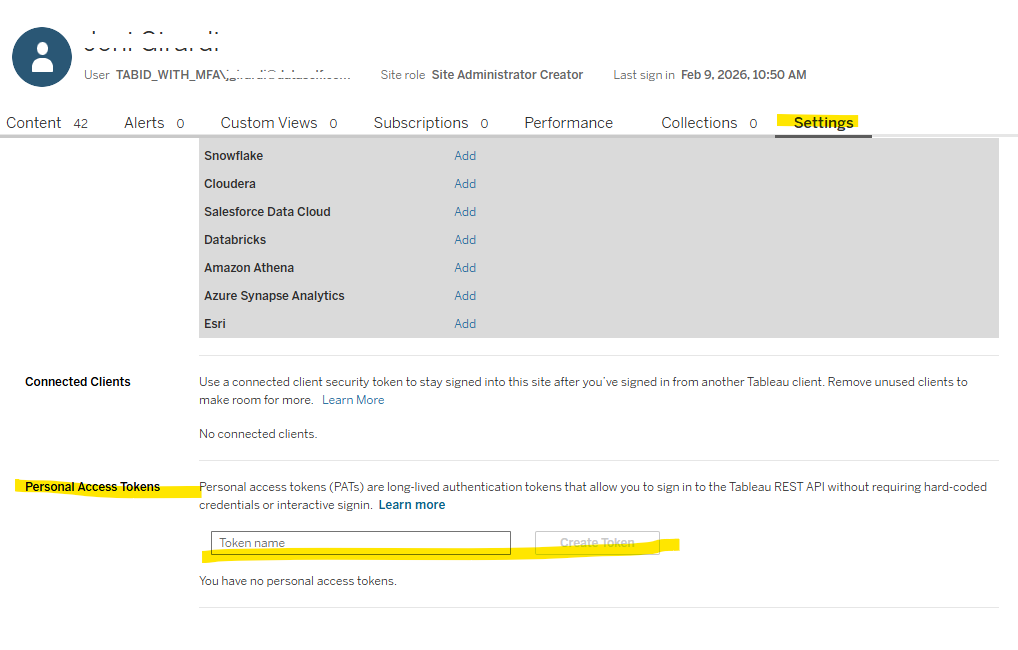The width and height of the screenshot is (1018, 650).
Task: Switch to the Alerts tab
Action: 144,123
